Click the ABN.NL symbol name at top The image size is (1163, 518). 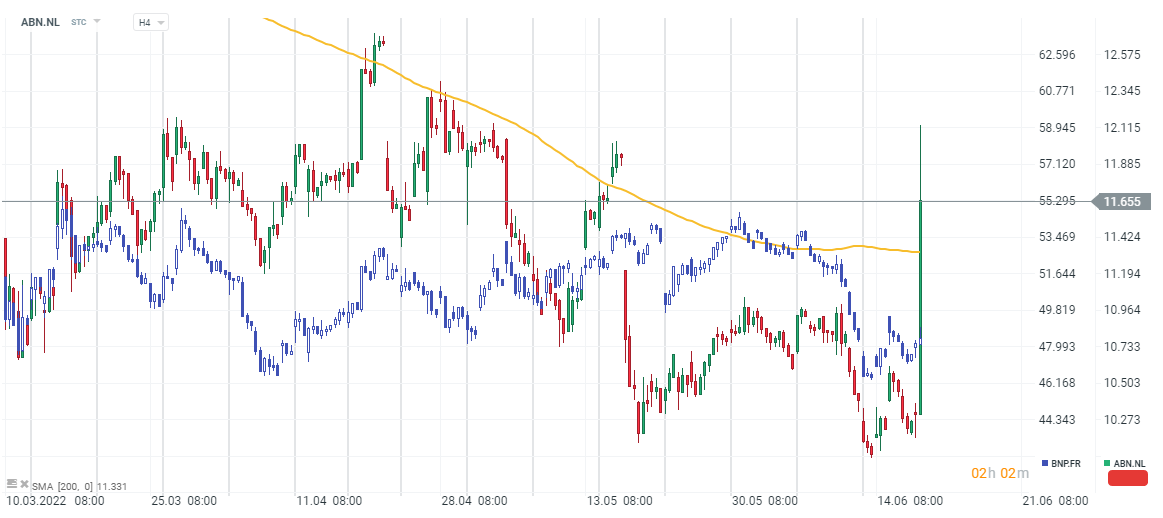pos(40,22)
